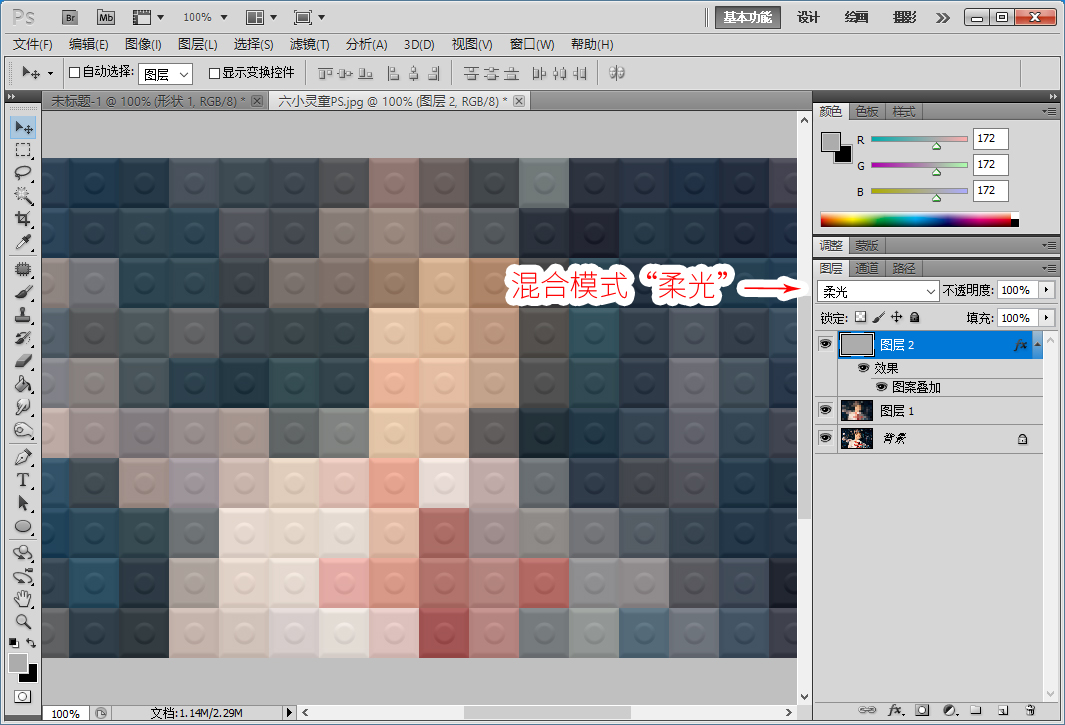
Task: Select the Clone Stamp tool
Action: (23, 315)
